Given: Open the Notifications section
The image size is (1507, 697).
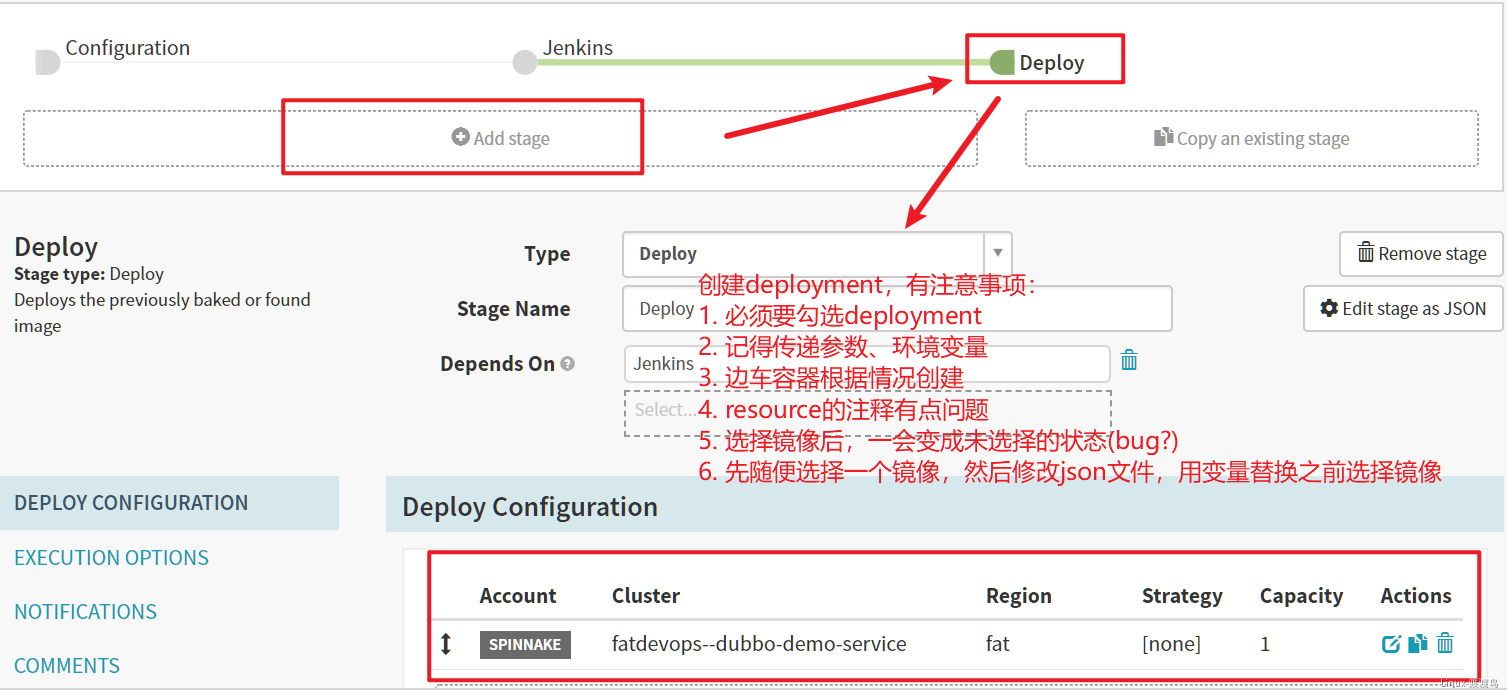Looking at the screenshot, I should (85, 611).
